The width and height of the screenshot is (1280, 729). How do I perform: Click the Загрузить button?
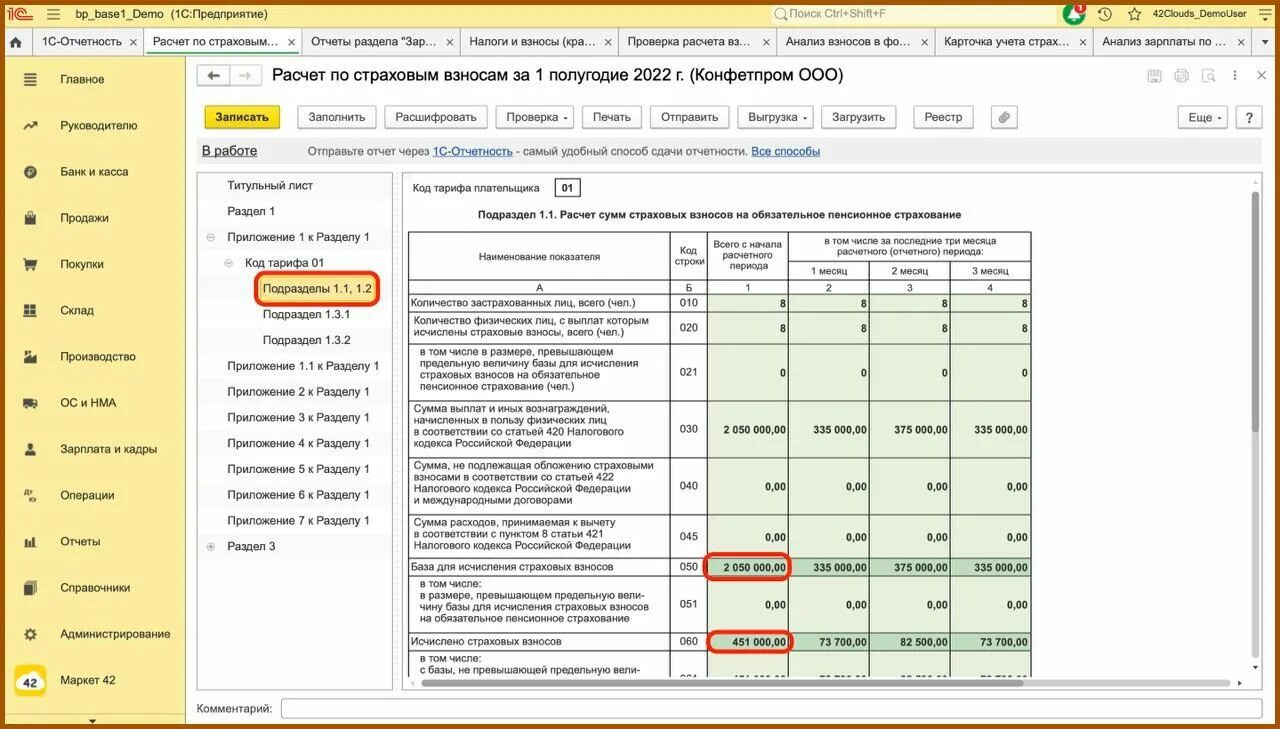point(858,117)
